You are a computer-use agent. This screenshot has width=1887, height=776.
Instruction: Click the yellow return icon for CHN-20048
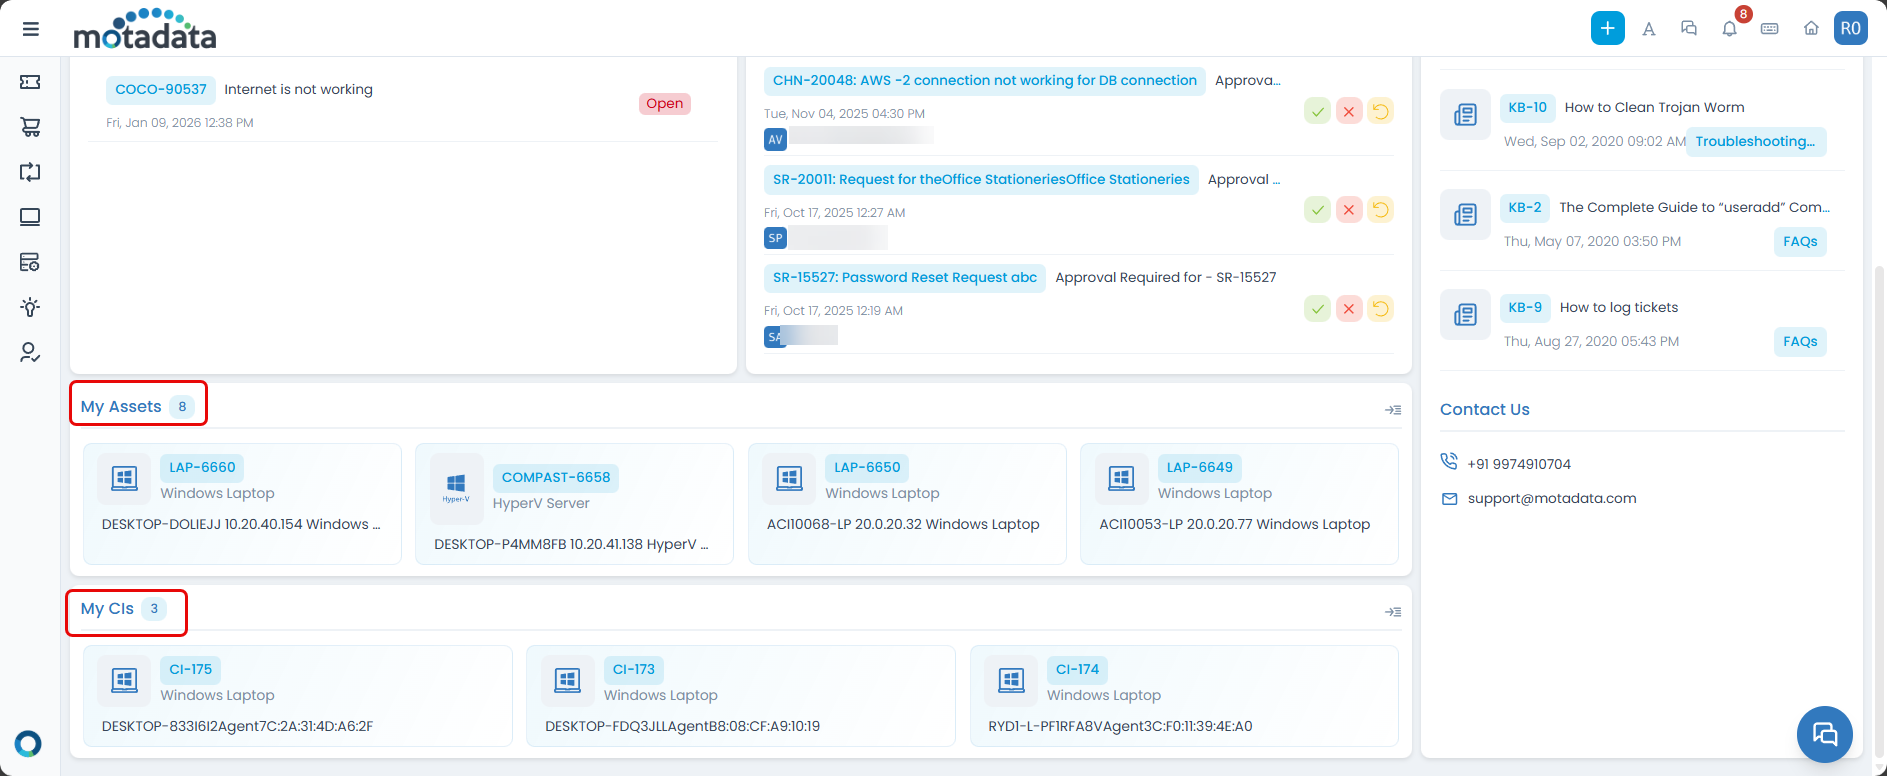(1380, 111)
